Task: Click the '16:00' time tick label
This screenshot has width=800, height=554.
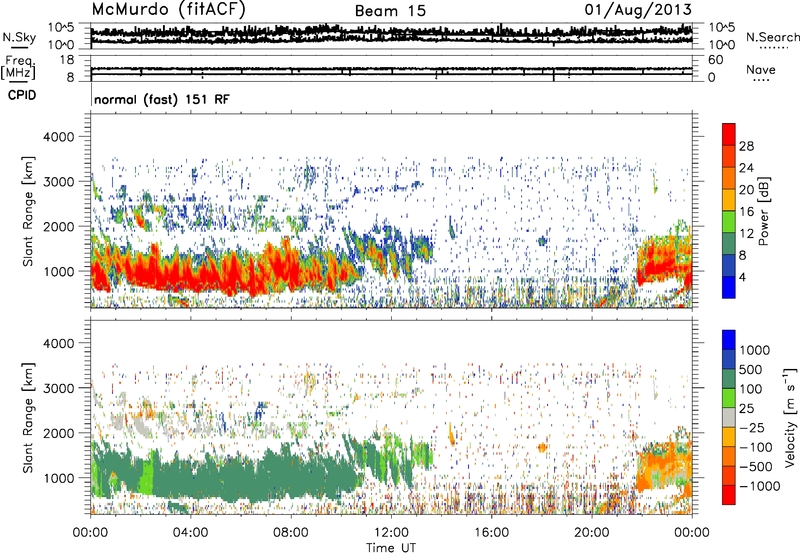Action: click(491, 533)
